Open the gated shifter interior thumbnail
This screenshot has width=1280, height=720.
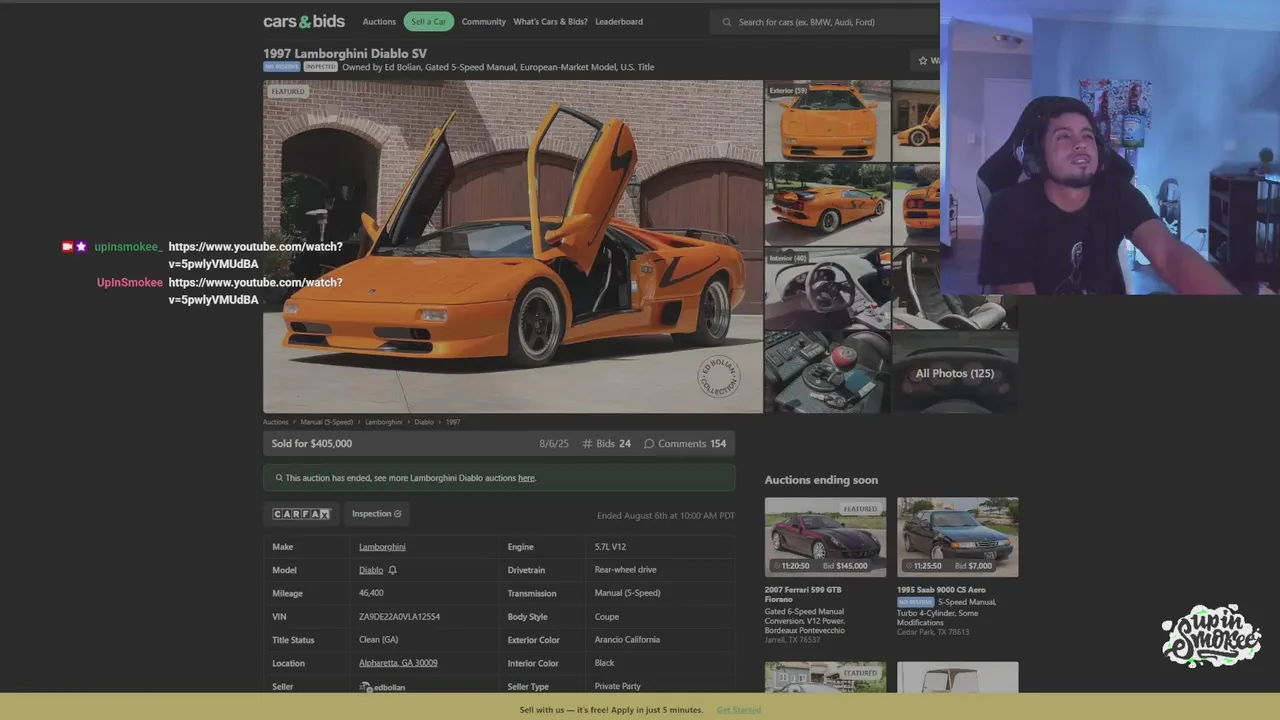coord(827,372)
